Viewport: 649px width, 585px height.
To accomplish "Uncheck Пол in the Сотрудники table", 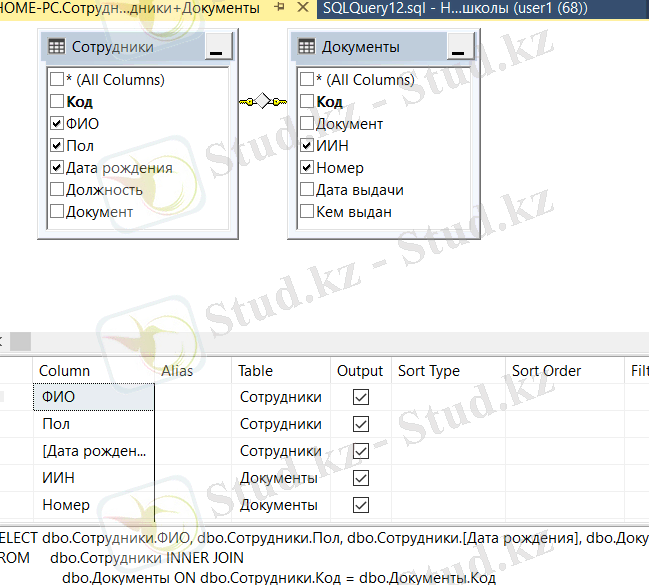I will click(x=57, y=145).
